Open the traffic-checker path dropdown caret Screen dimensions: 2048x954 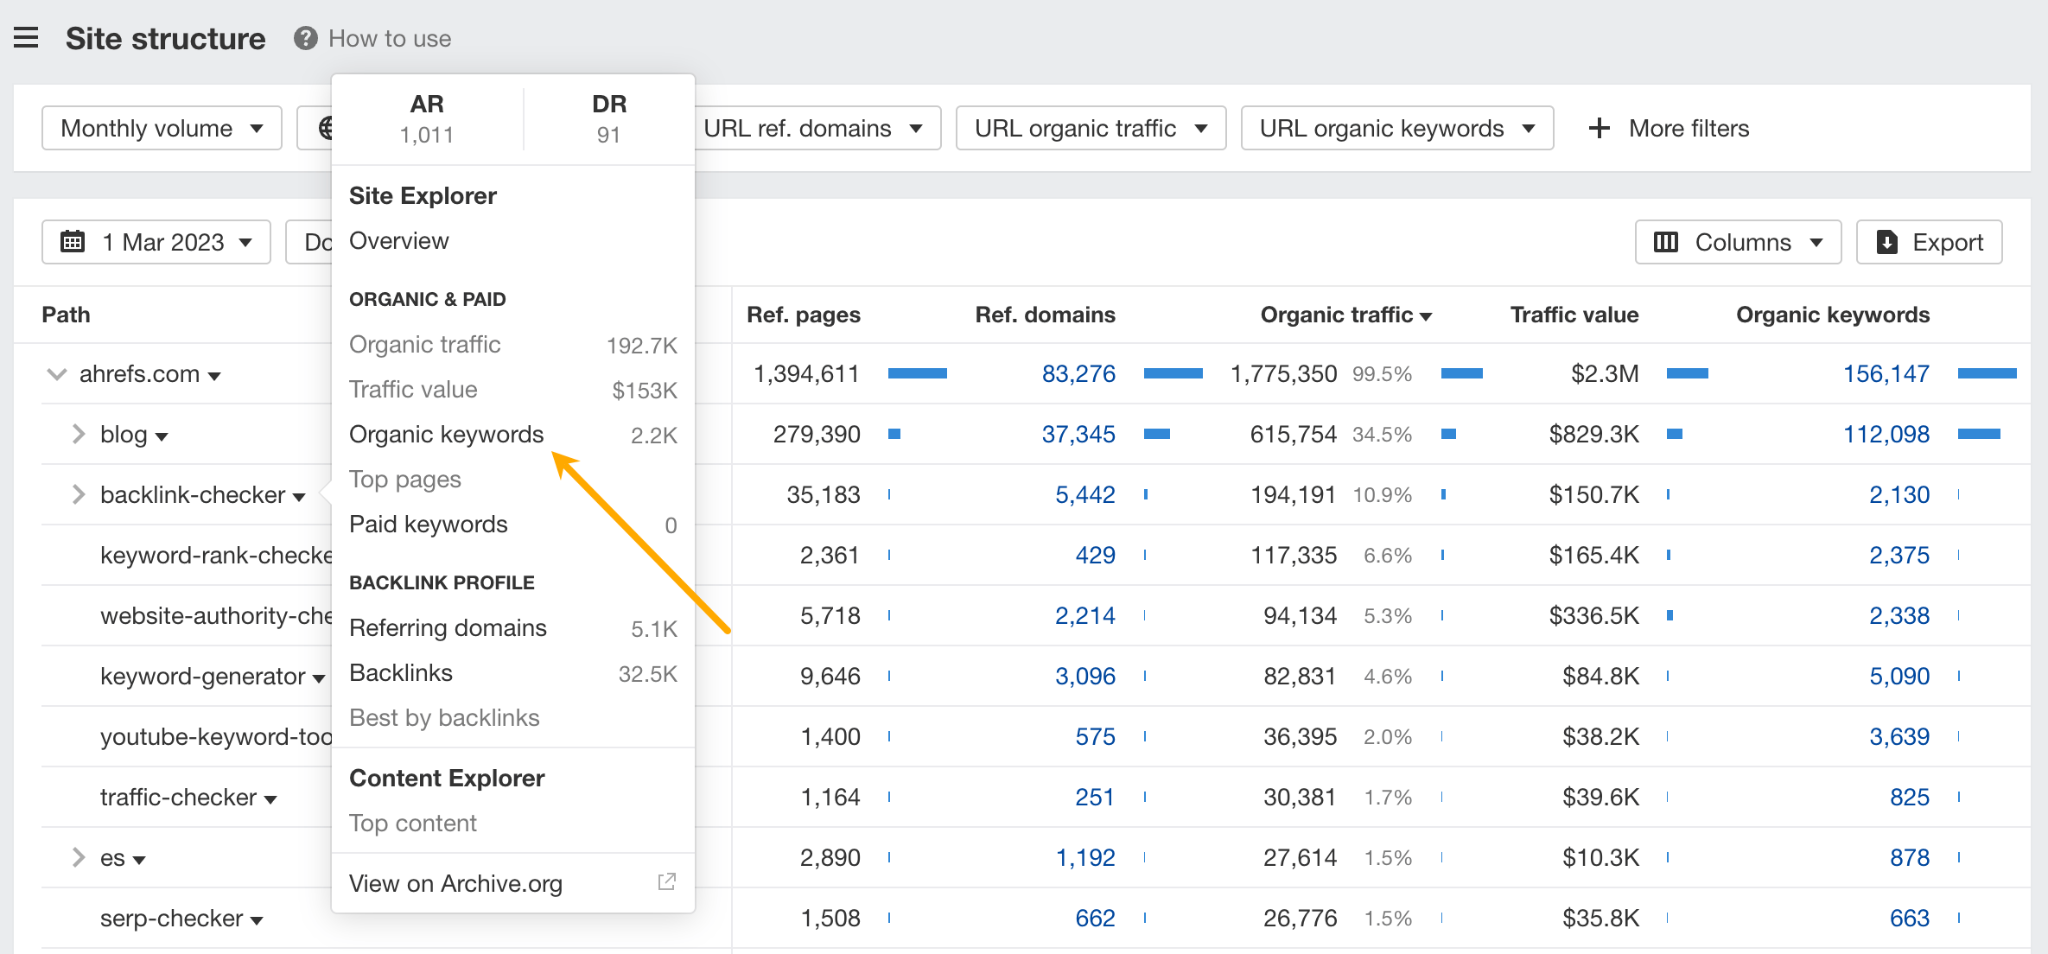pos(270,800)
